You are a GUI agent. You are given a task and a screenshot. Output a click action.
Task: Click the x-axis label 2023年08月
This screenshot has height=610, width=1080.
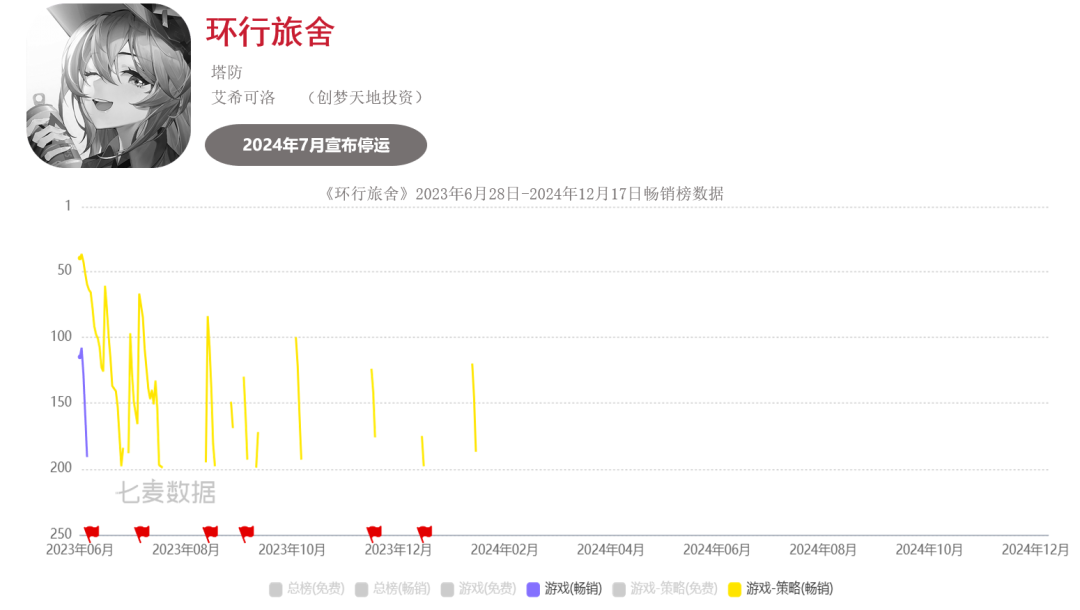tap(186, 549)
